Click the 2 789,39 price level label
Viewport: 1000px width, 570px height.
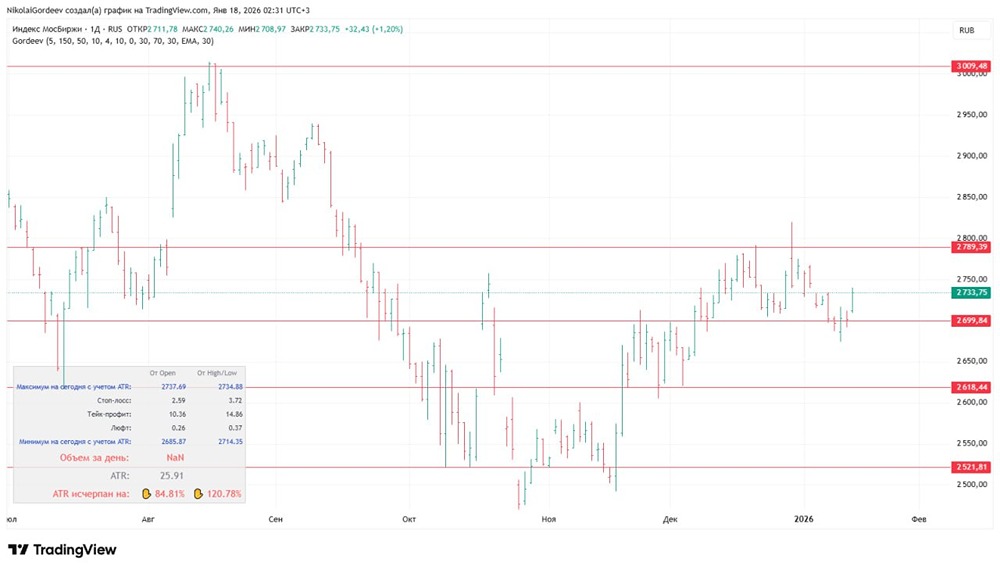click(x=972, y=247)
